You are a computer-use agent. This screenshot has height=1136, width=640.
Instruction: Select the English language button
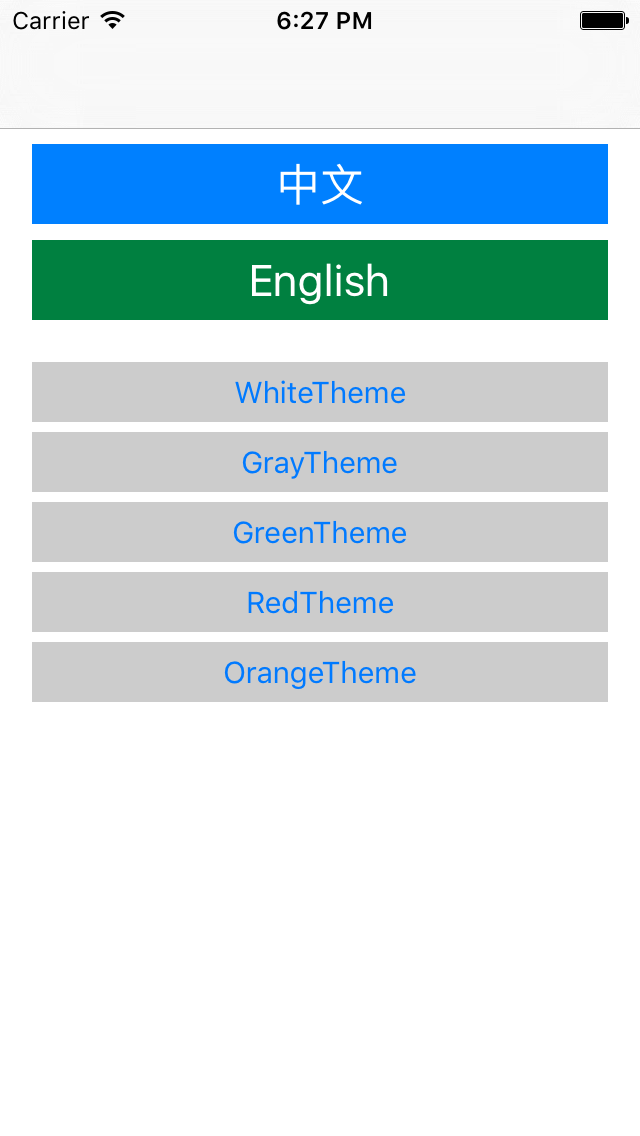coord(320,280)
